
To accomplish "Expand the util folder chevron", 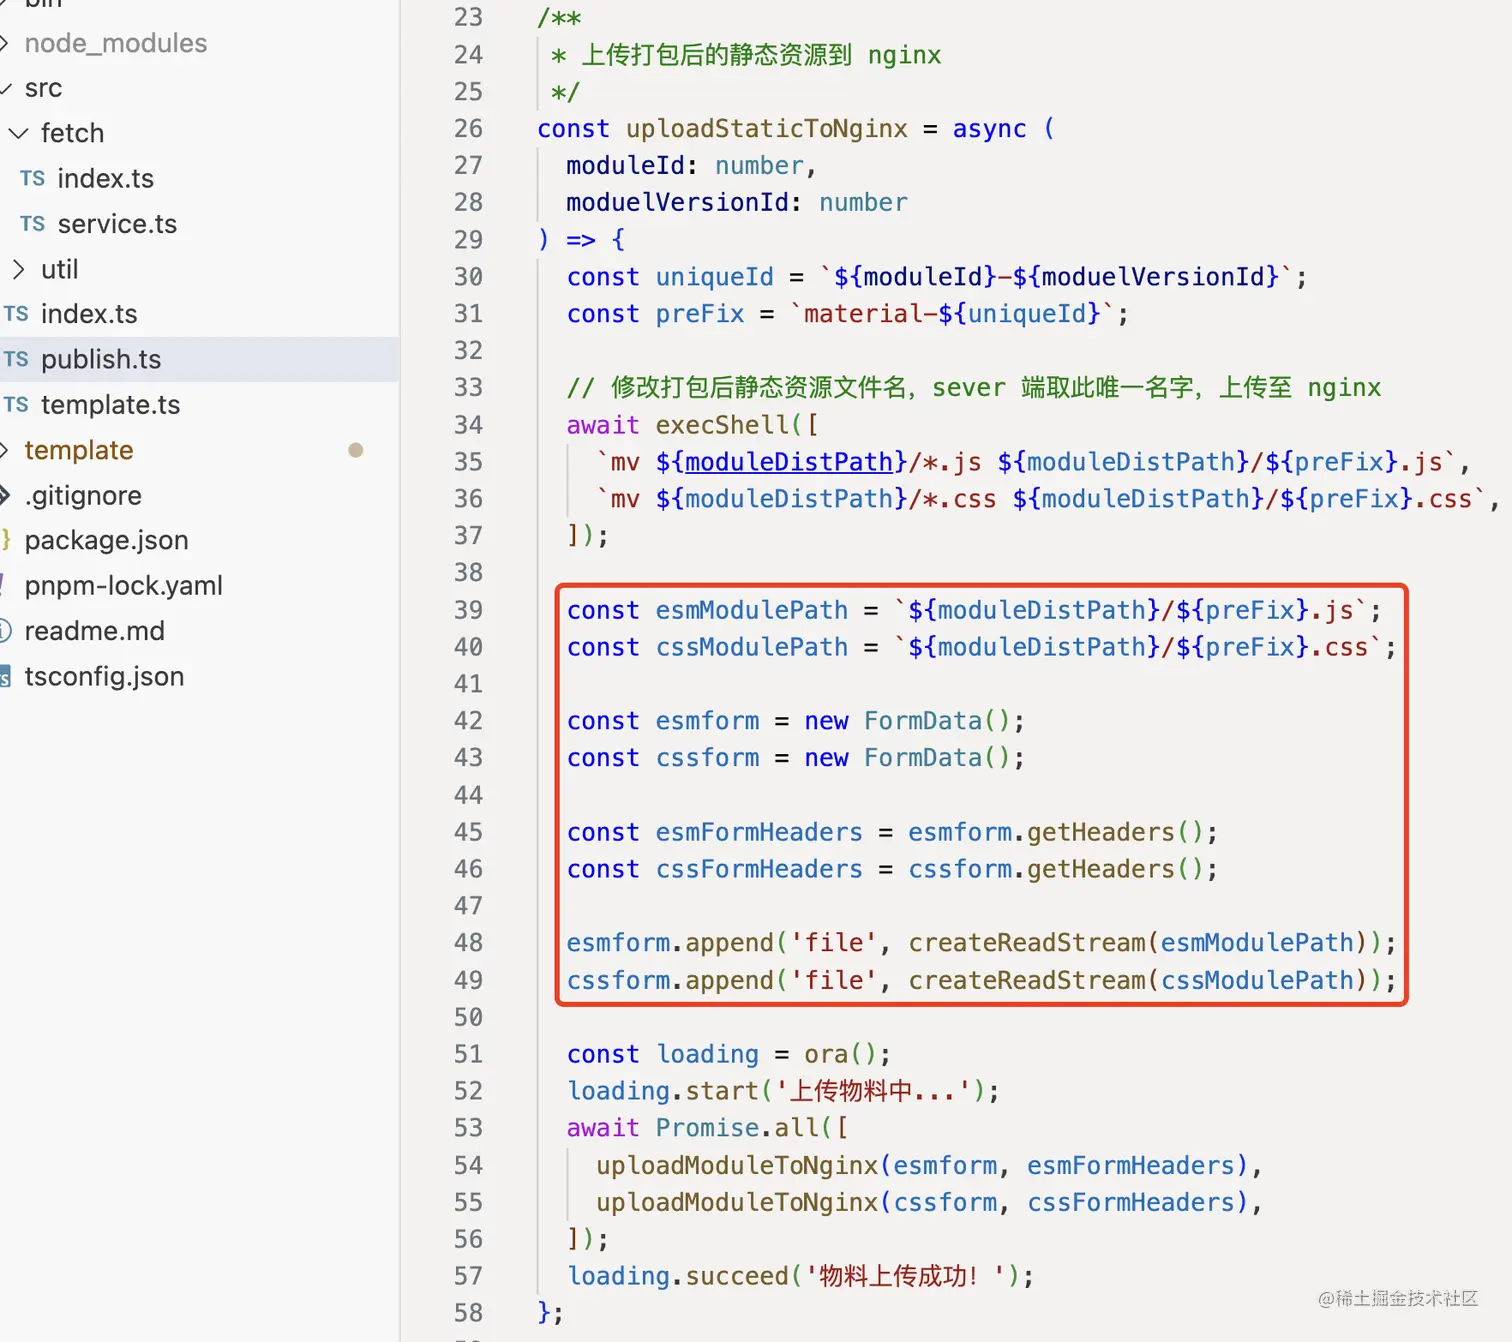I will click(x=18, y=269).
